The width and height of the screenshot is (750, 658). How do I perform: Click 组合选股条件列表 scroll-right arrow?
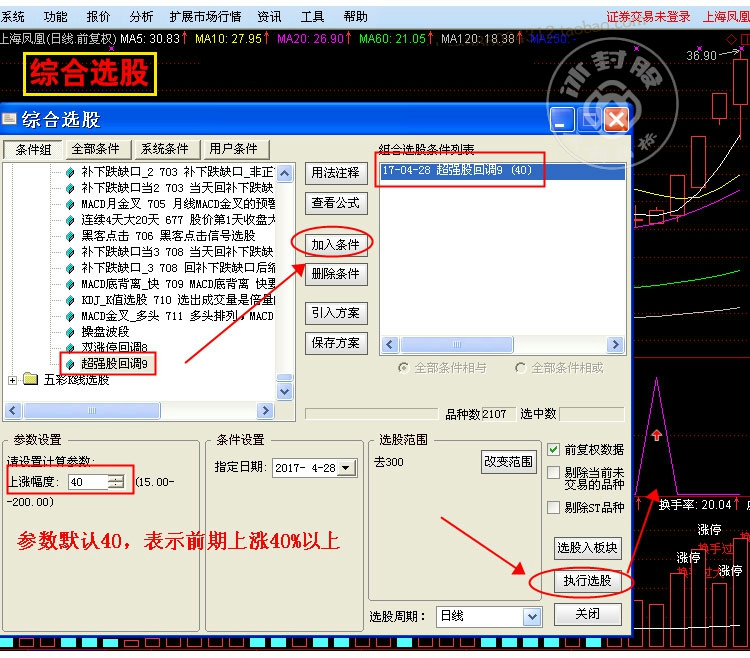[x=616, y=344]
